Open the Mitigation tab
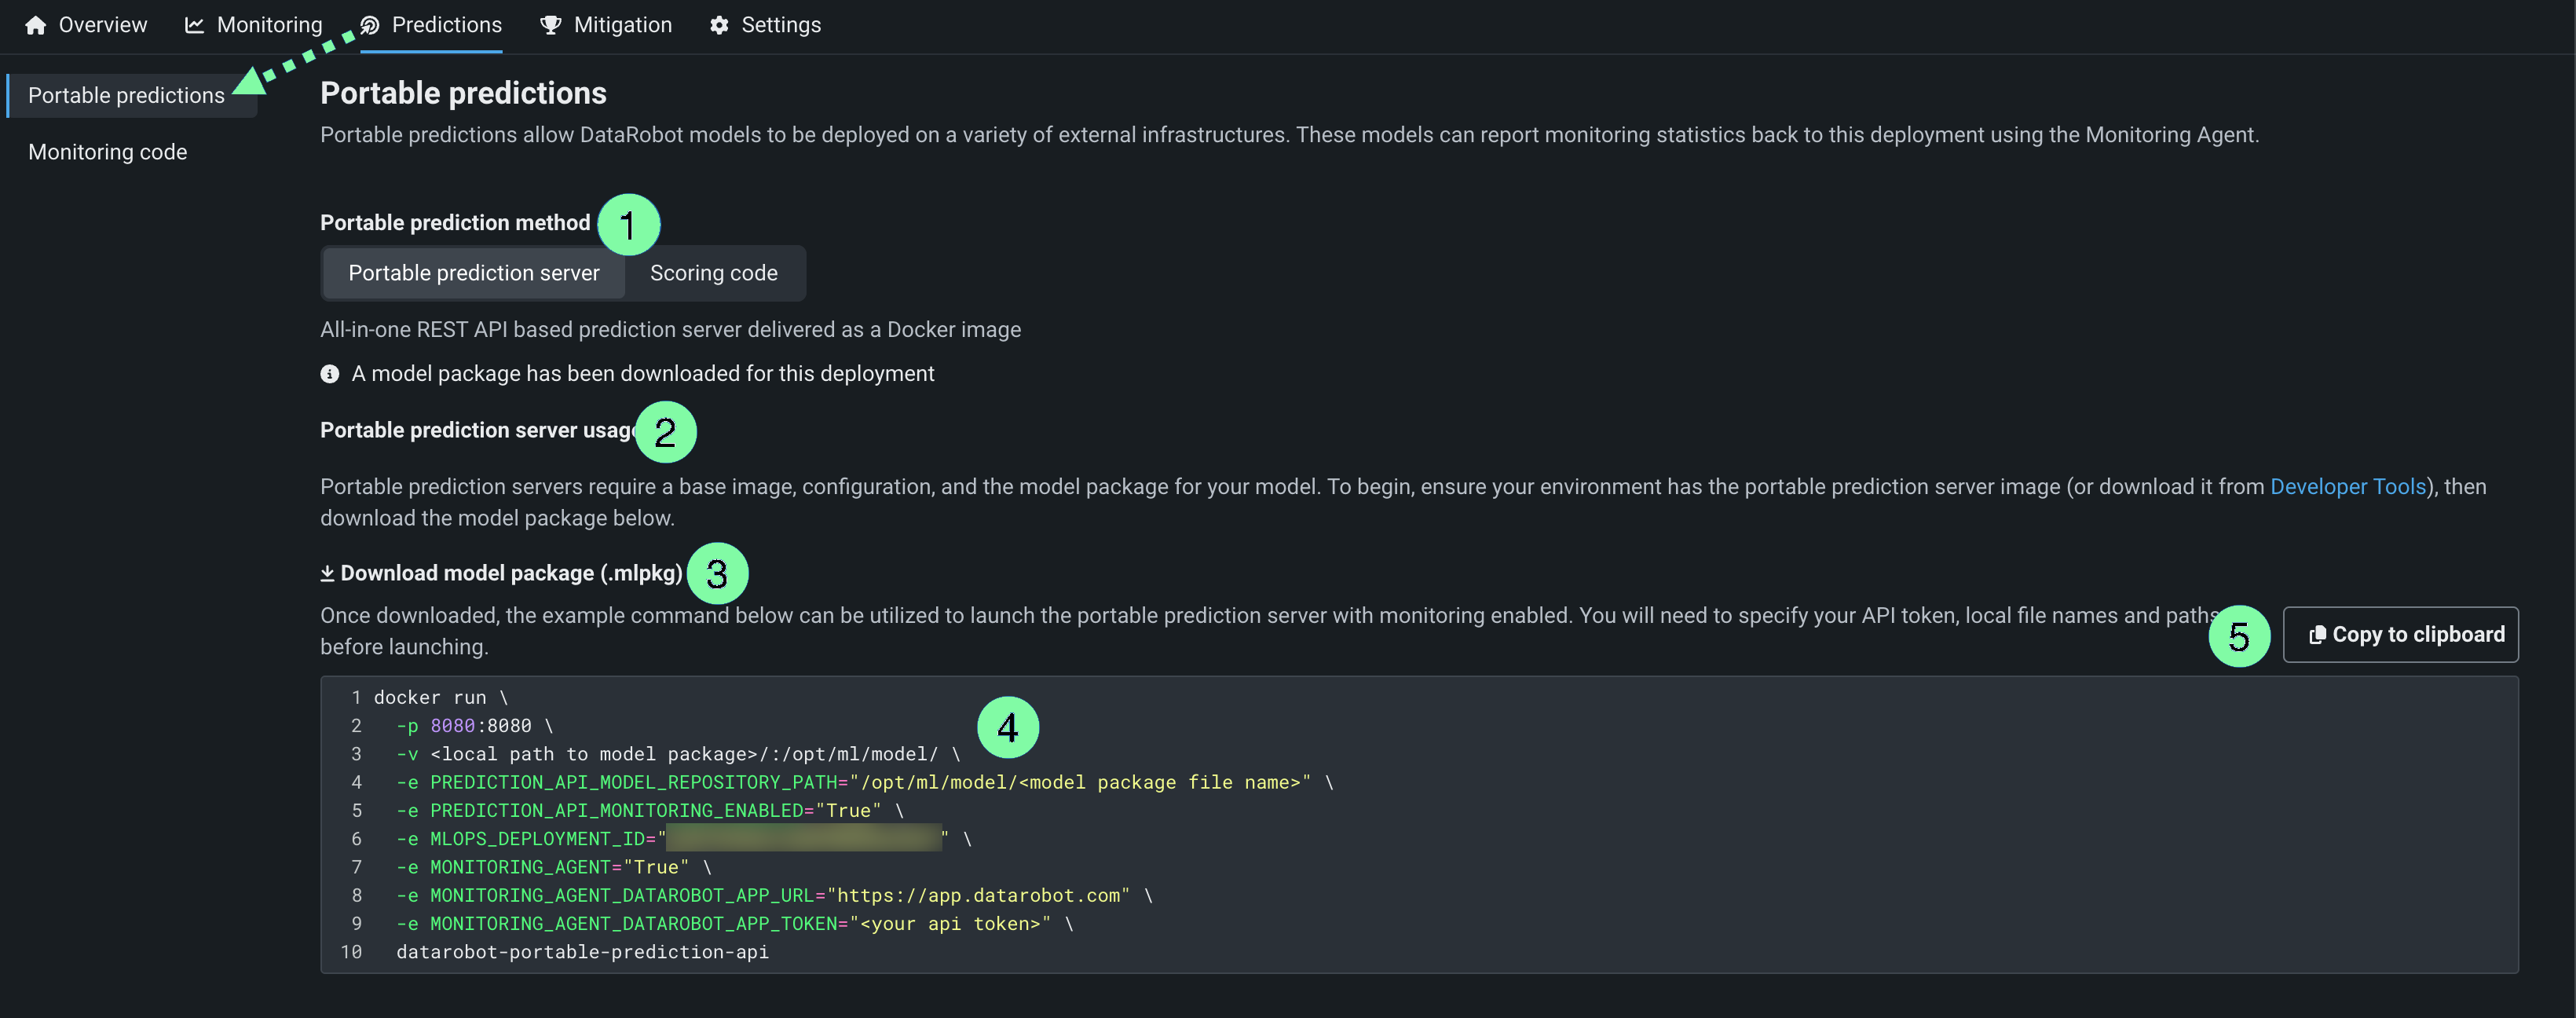 622,25
